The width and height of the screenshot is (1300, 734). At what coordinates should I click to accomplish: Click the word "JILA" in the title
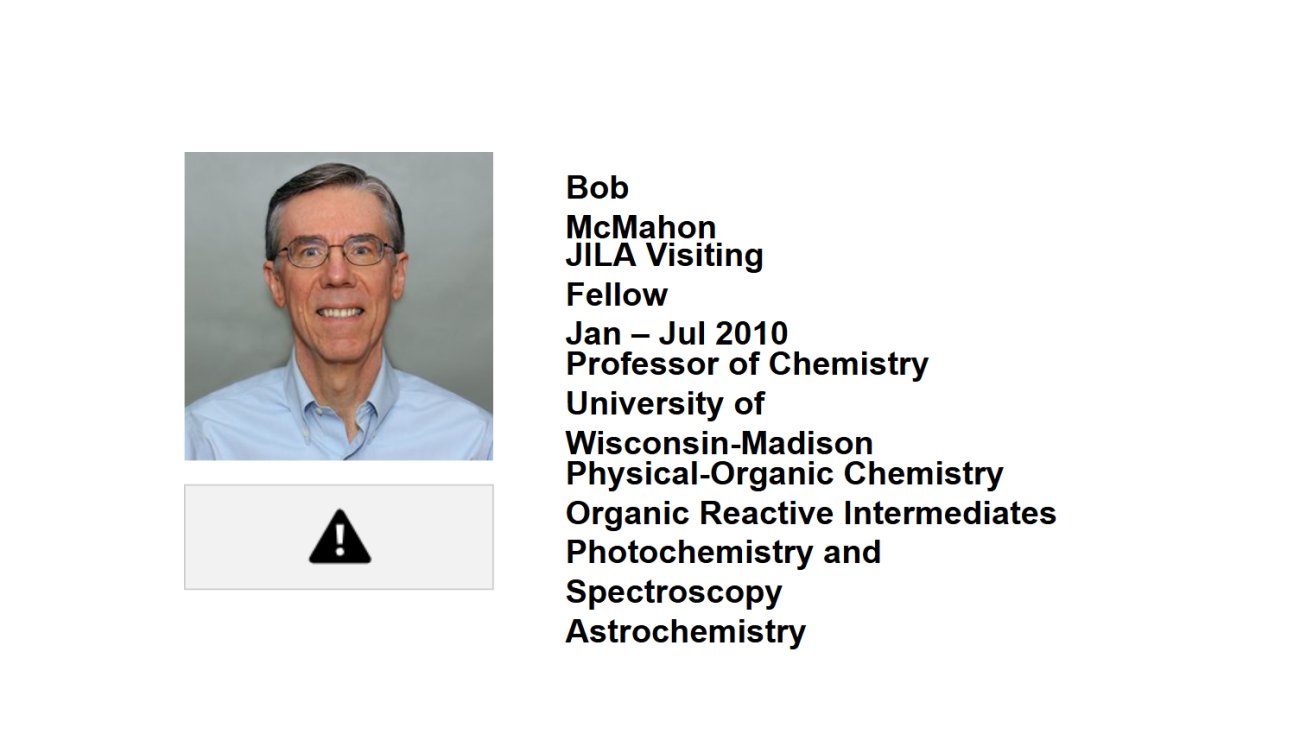(600, 255)
